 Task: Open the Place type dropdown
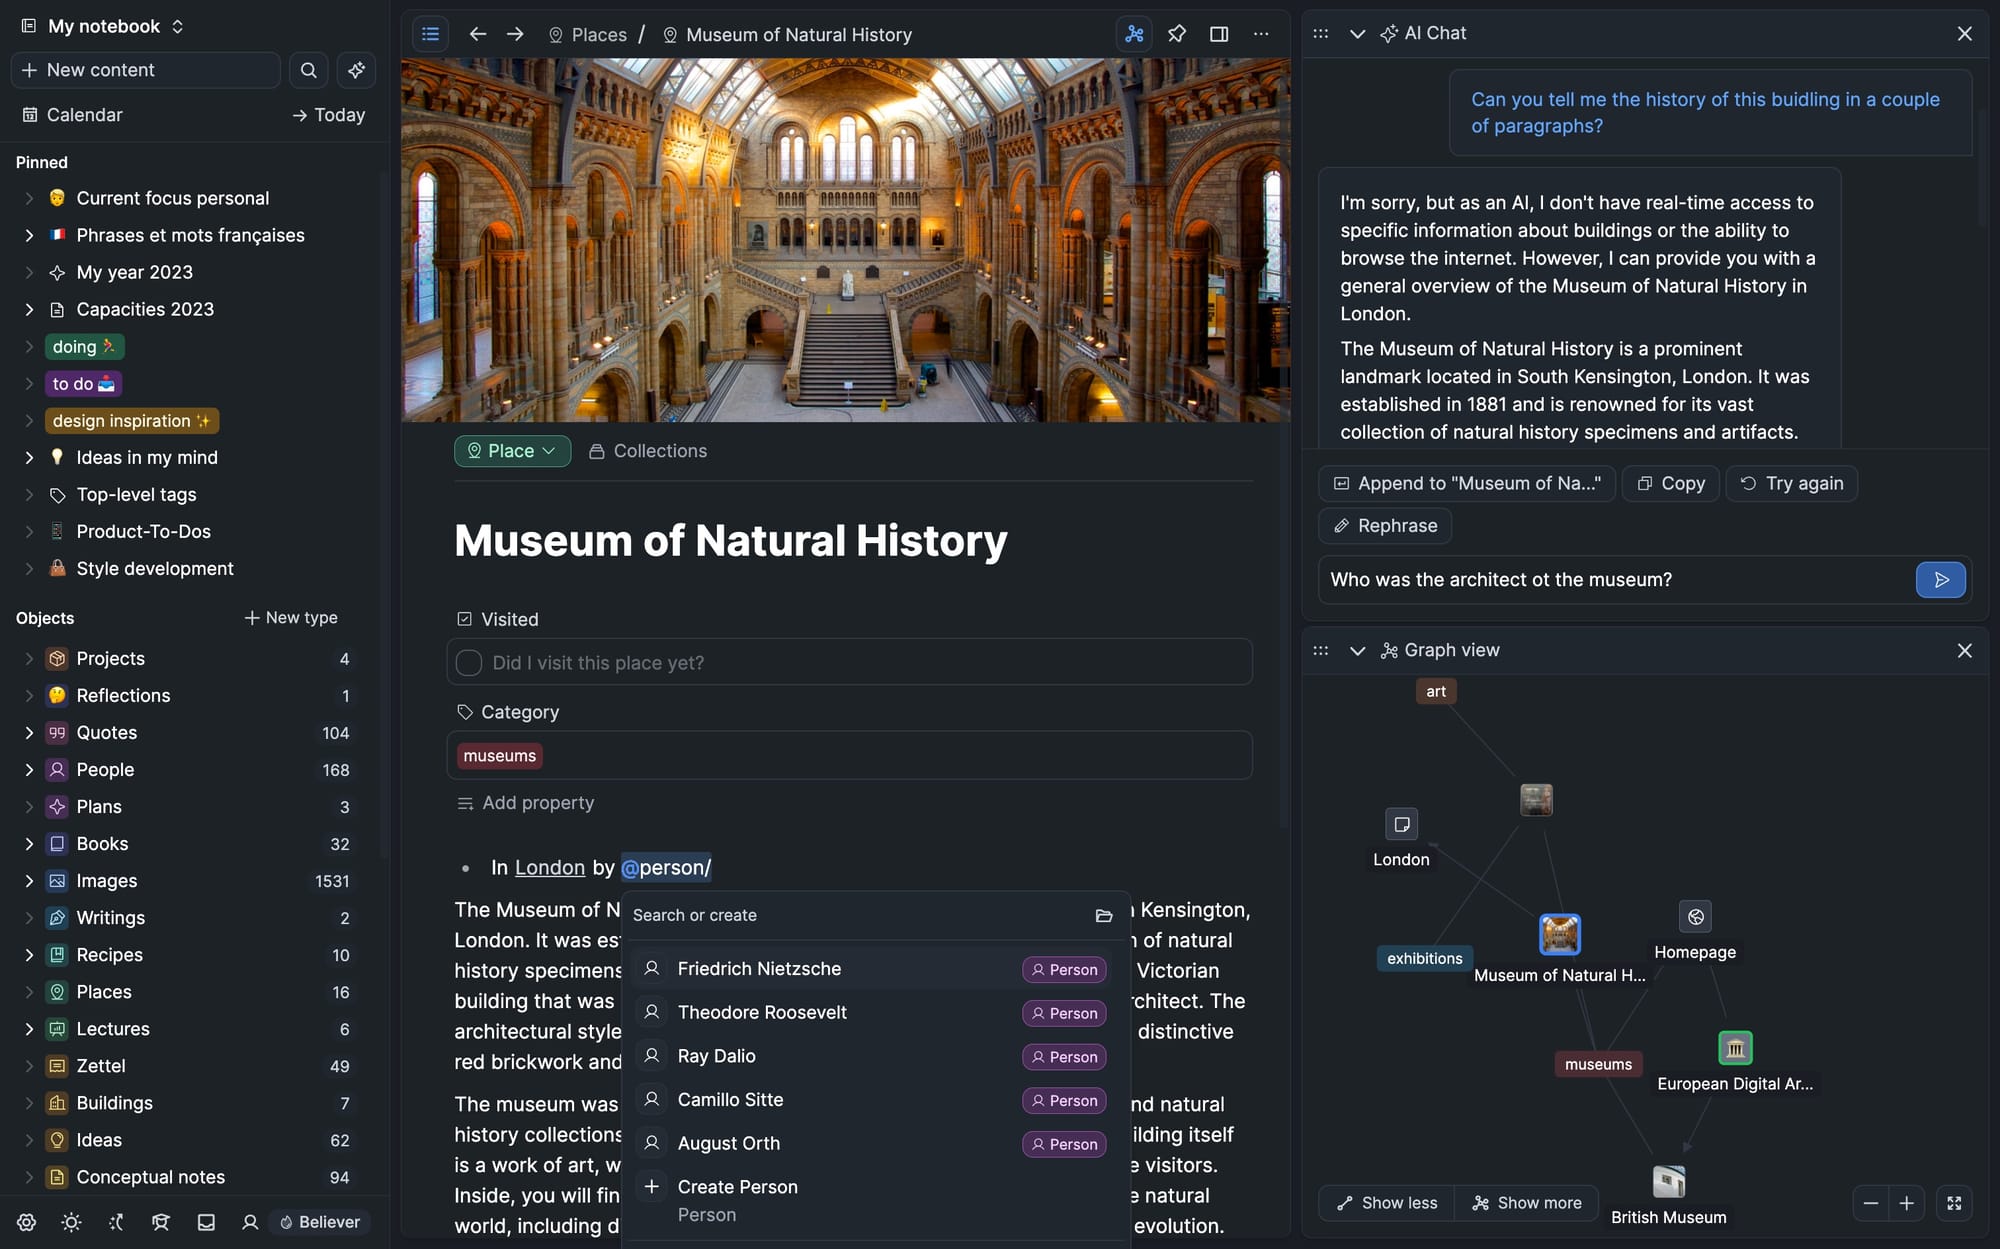[512, 451]
